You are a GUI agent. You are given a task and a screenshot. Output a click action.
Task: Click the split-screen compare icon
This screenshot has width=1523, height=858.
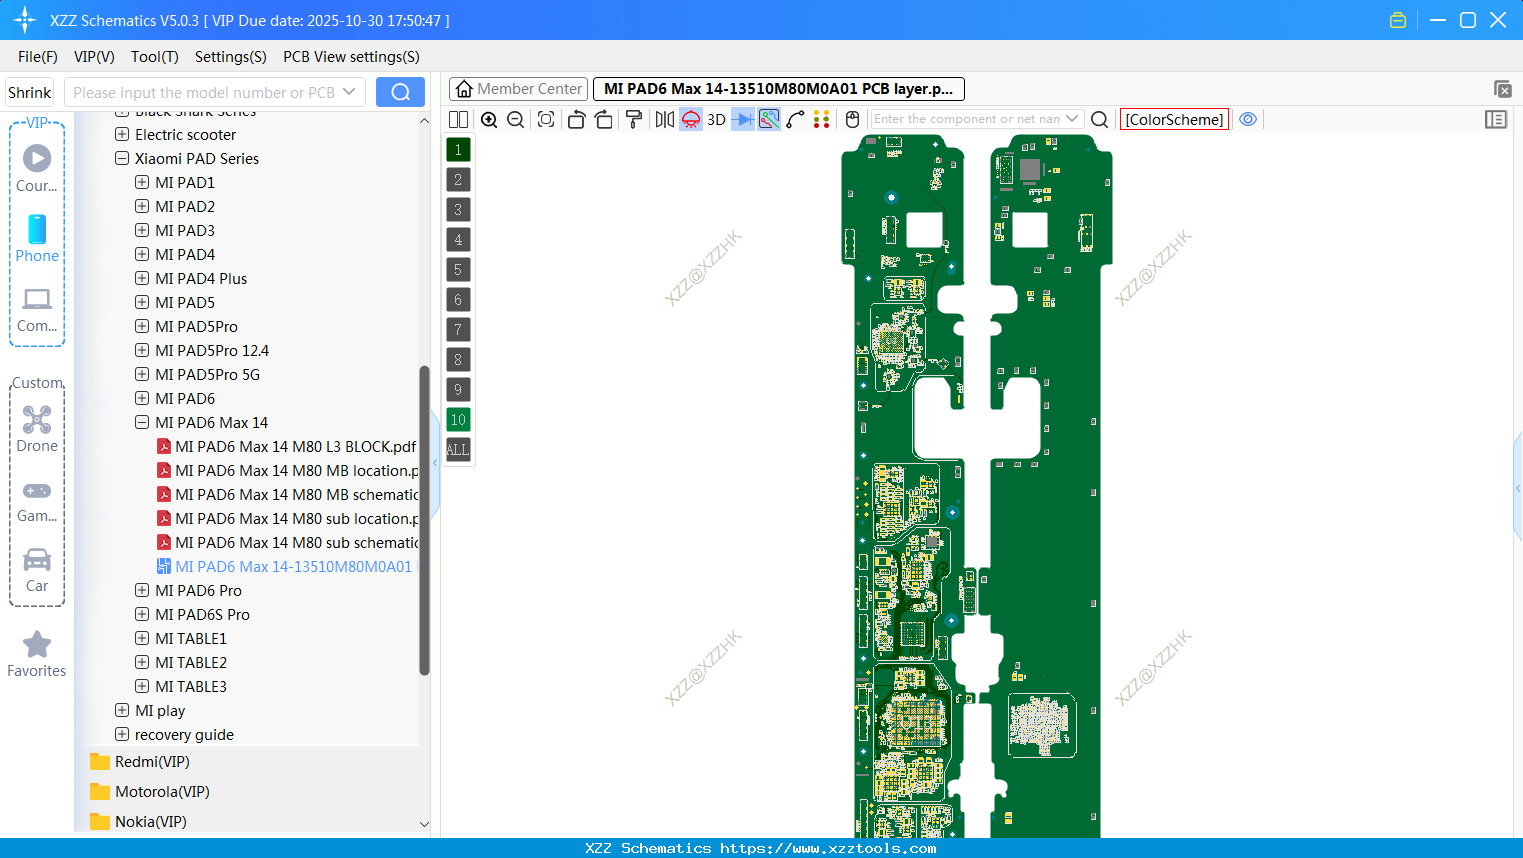tap(458, 119)
